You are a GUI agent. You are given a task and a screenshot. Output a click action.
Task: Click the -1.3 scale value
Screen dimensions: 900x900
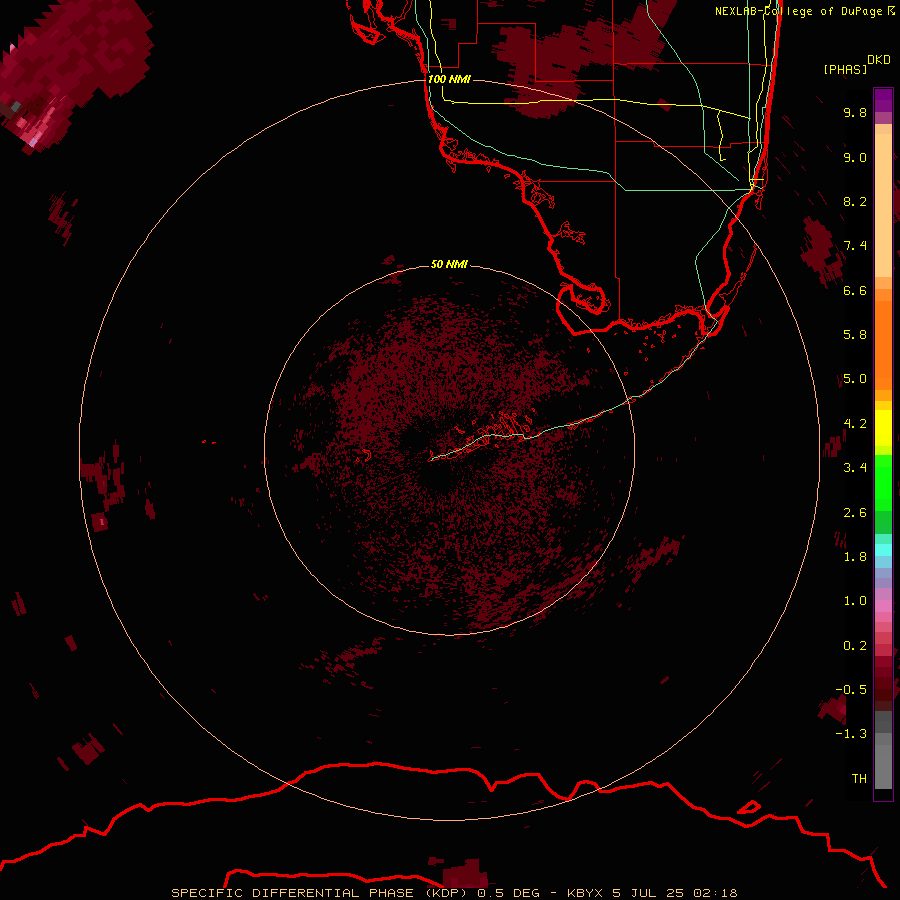[x=851, y=734]
